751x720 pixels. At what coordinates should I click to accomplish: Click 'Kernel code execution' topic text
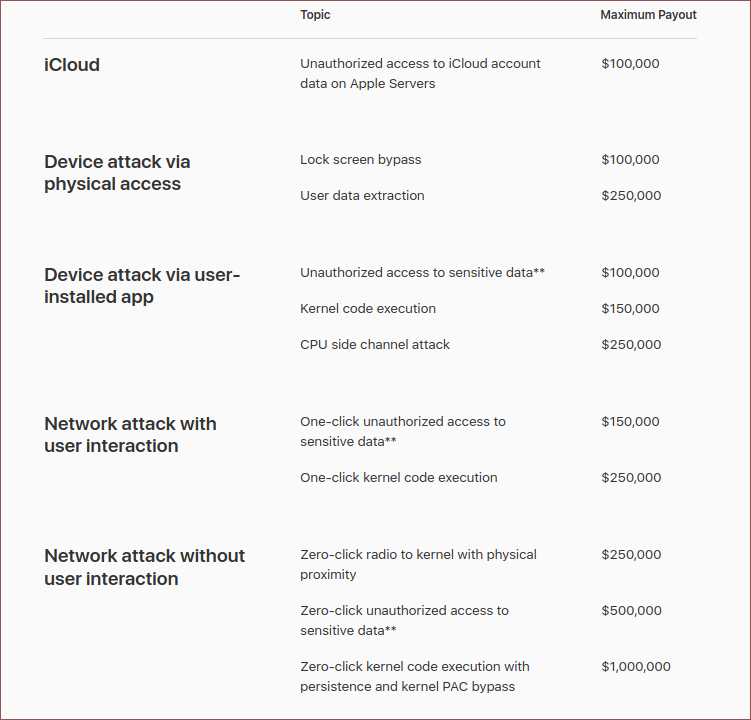point(368,309)
